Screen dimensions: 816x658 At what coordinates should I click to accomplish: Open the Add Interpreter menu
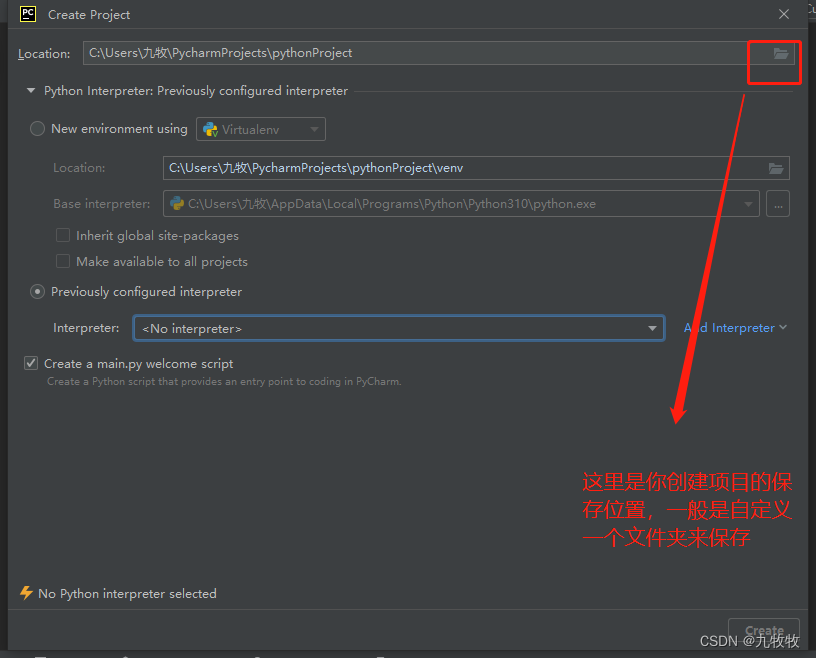(x=735, y=328)
